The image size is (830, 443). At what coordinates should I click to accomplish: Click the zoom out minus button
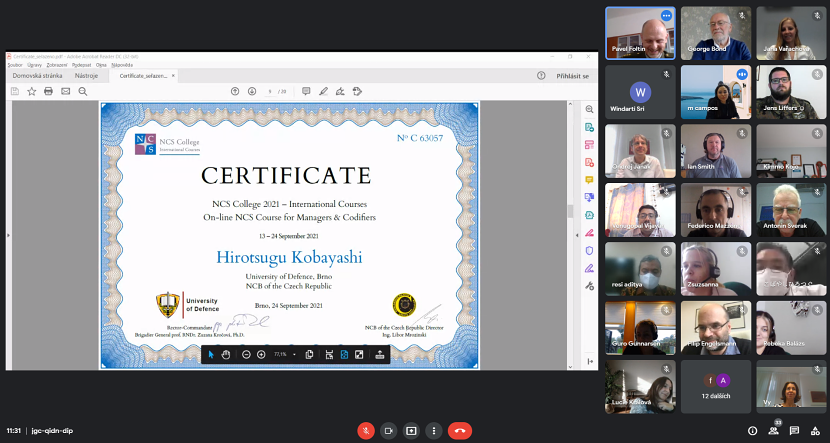tap(246, 355)
